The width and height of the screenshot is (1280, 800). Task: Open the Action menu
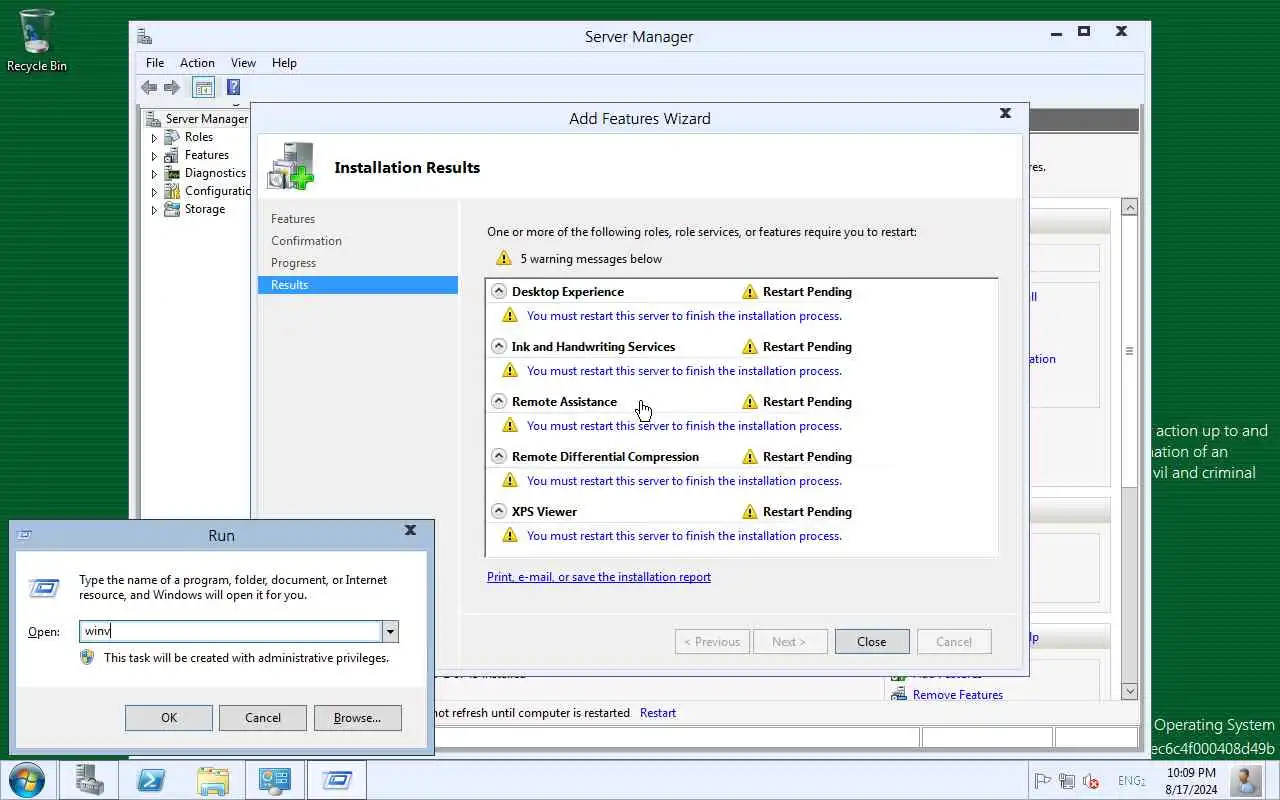[x=197, y=62]
